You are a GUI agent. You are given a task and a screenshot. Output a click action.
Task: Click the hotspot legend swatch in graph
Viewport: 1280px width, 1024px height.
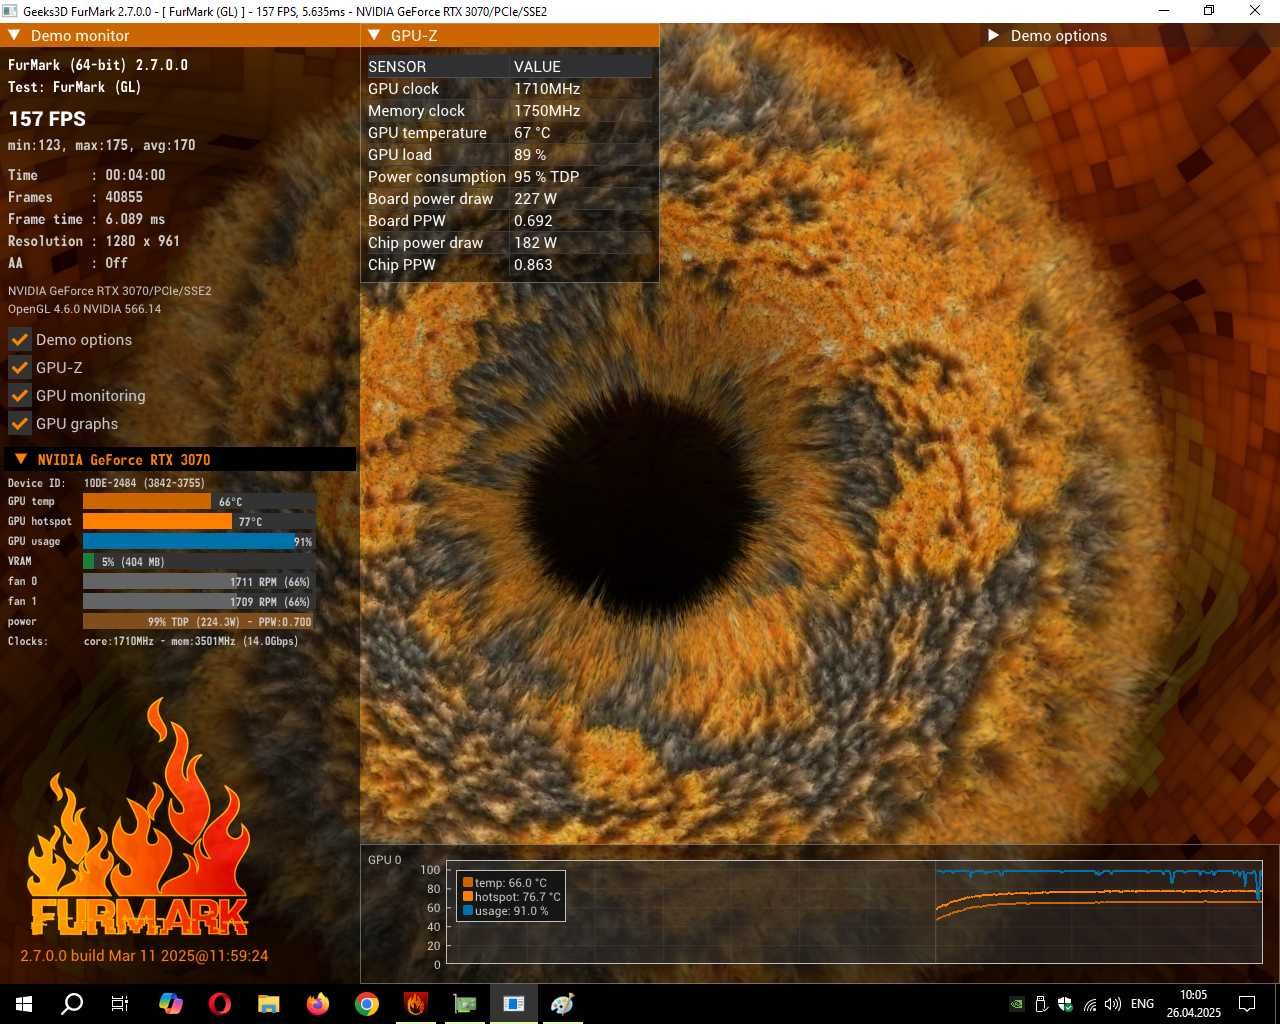coord(468,897)
